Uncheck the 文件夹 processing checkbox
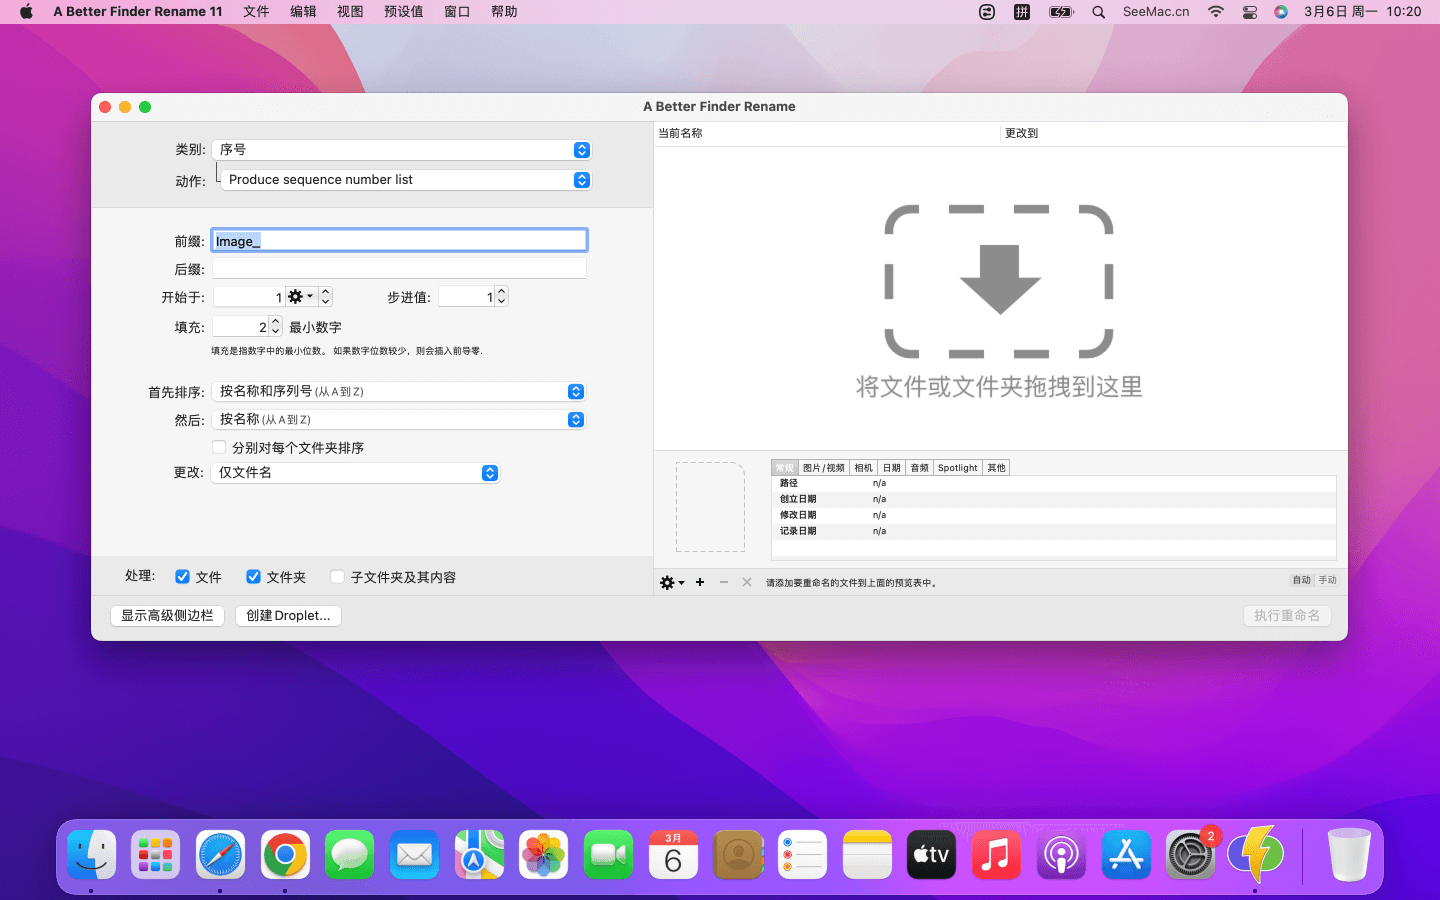 pos(254,577)
